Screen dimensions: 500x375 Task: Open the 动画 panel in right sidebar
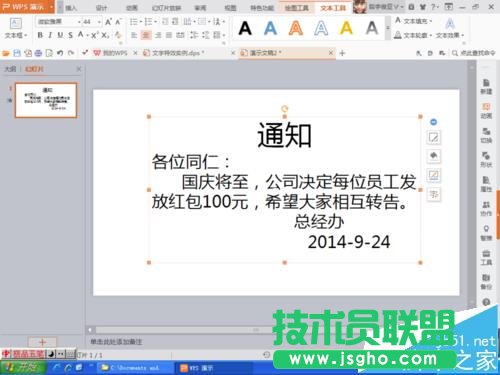click(x=486, y=111)
